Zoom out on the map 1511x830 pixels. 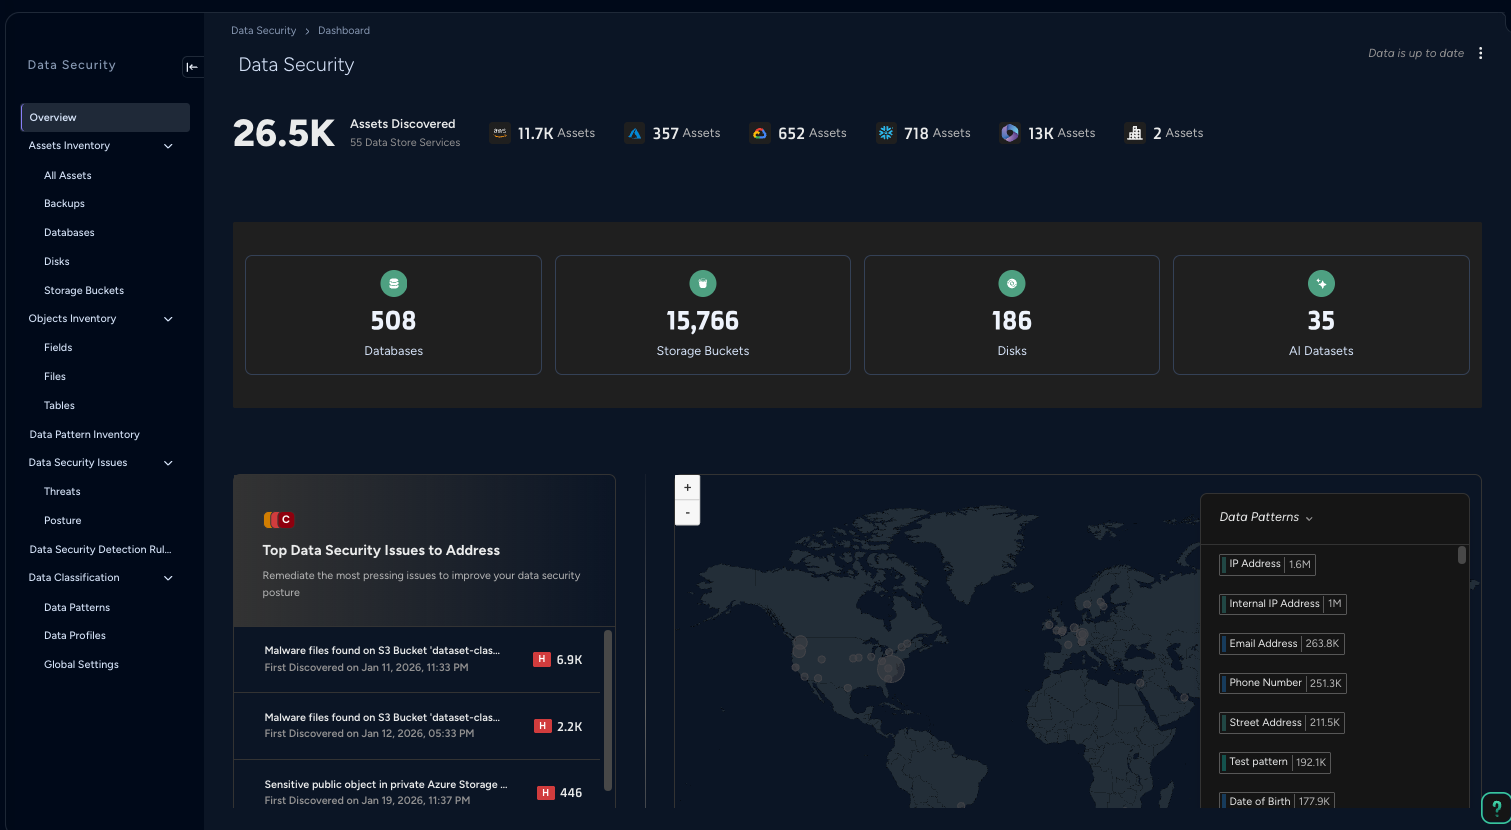click(687, 512)
